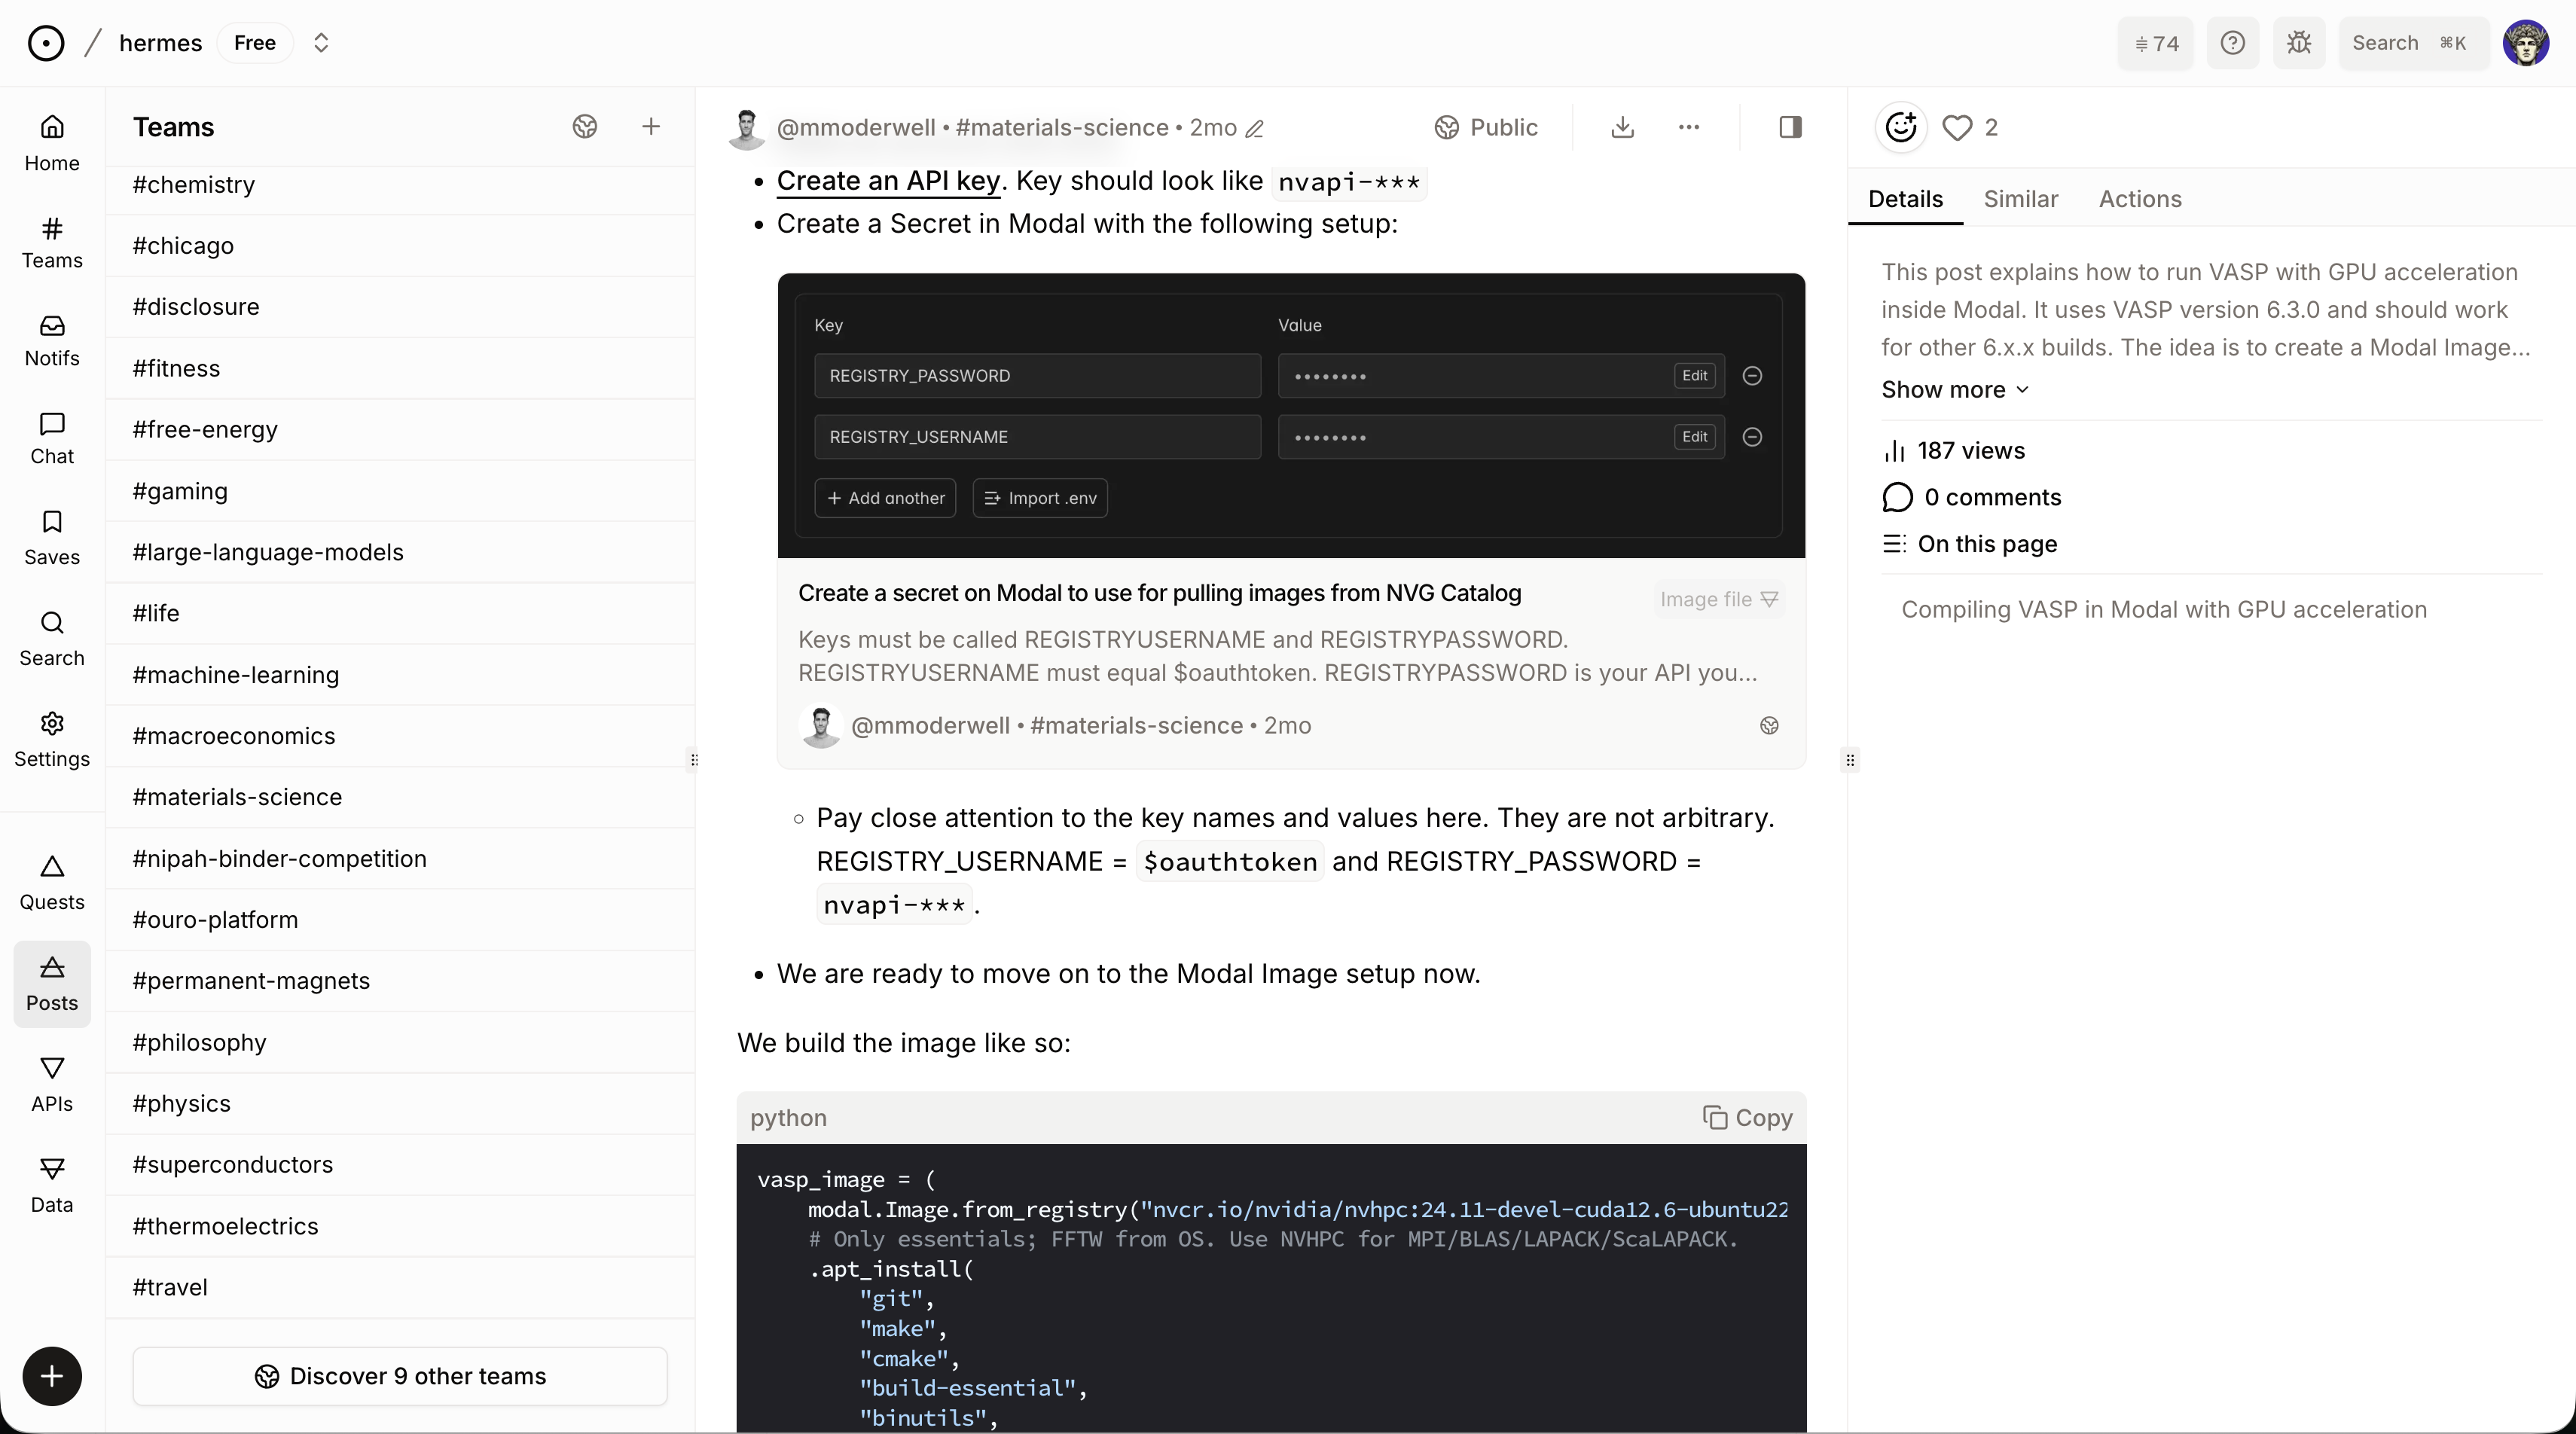The height and width of the screenshot is (1434, 2576).
Task: Click the plus icon to add team
Action: point(651,126)
